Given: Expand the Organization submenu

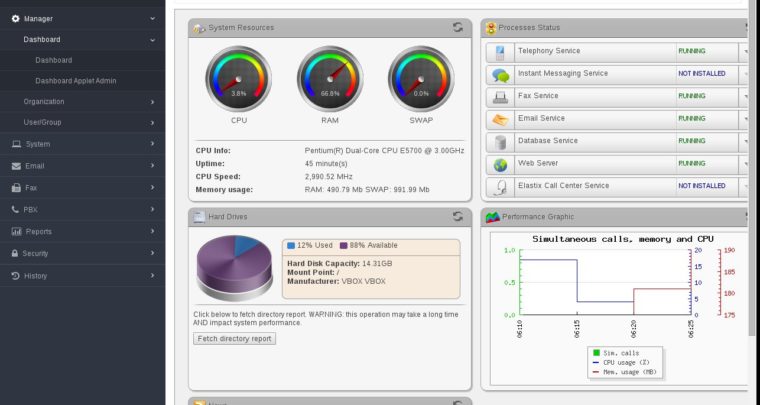Looking at the screenshot, I should (x=80, y=101).
